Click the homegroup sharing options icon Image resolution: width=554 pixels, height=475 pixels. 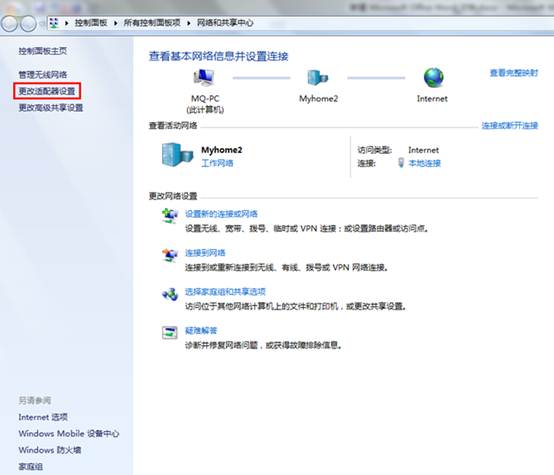tap(170, 294)
